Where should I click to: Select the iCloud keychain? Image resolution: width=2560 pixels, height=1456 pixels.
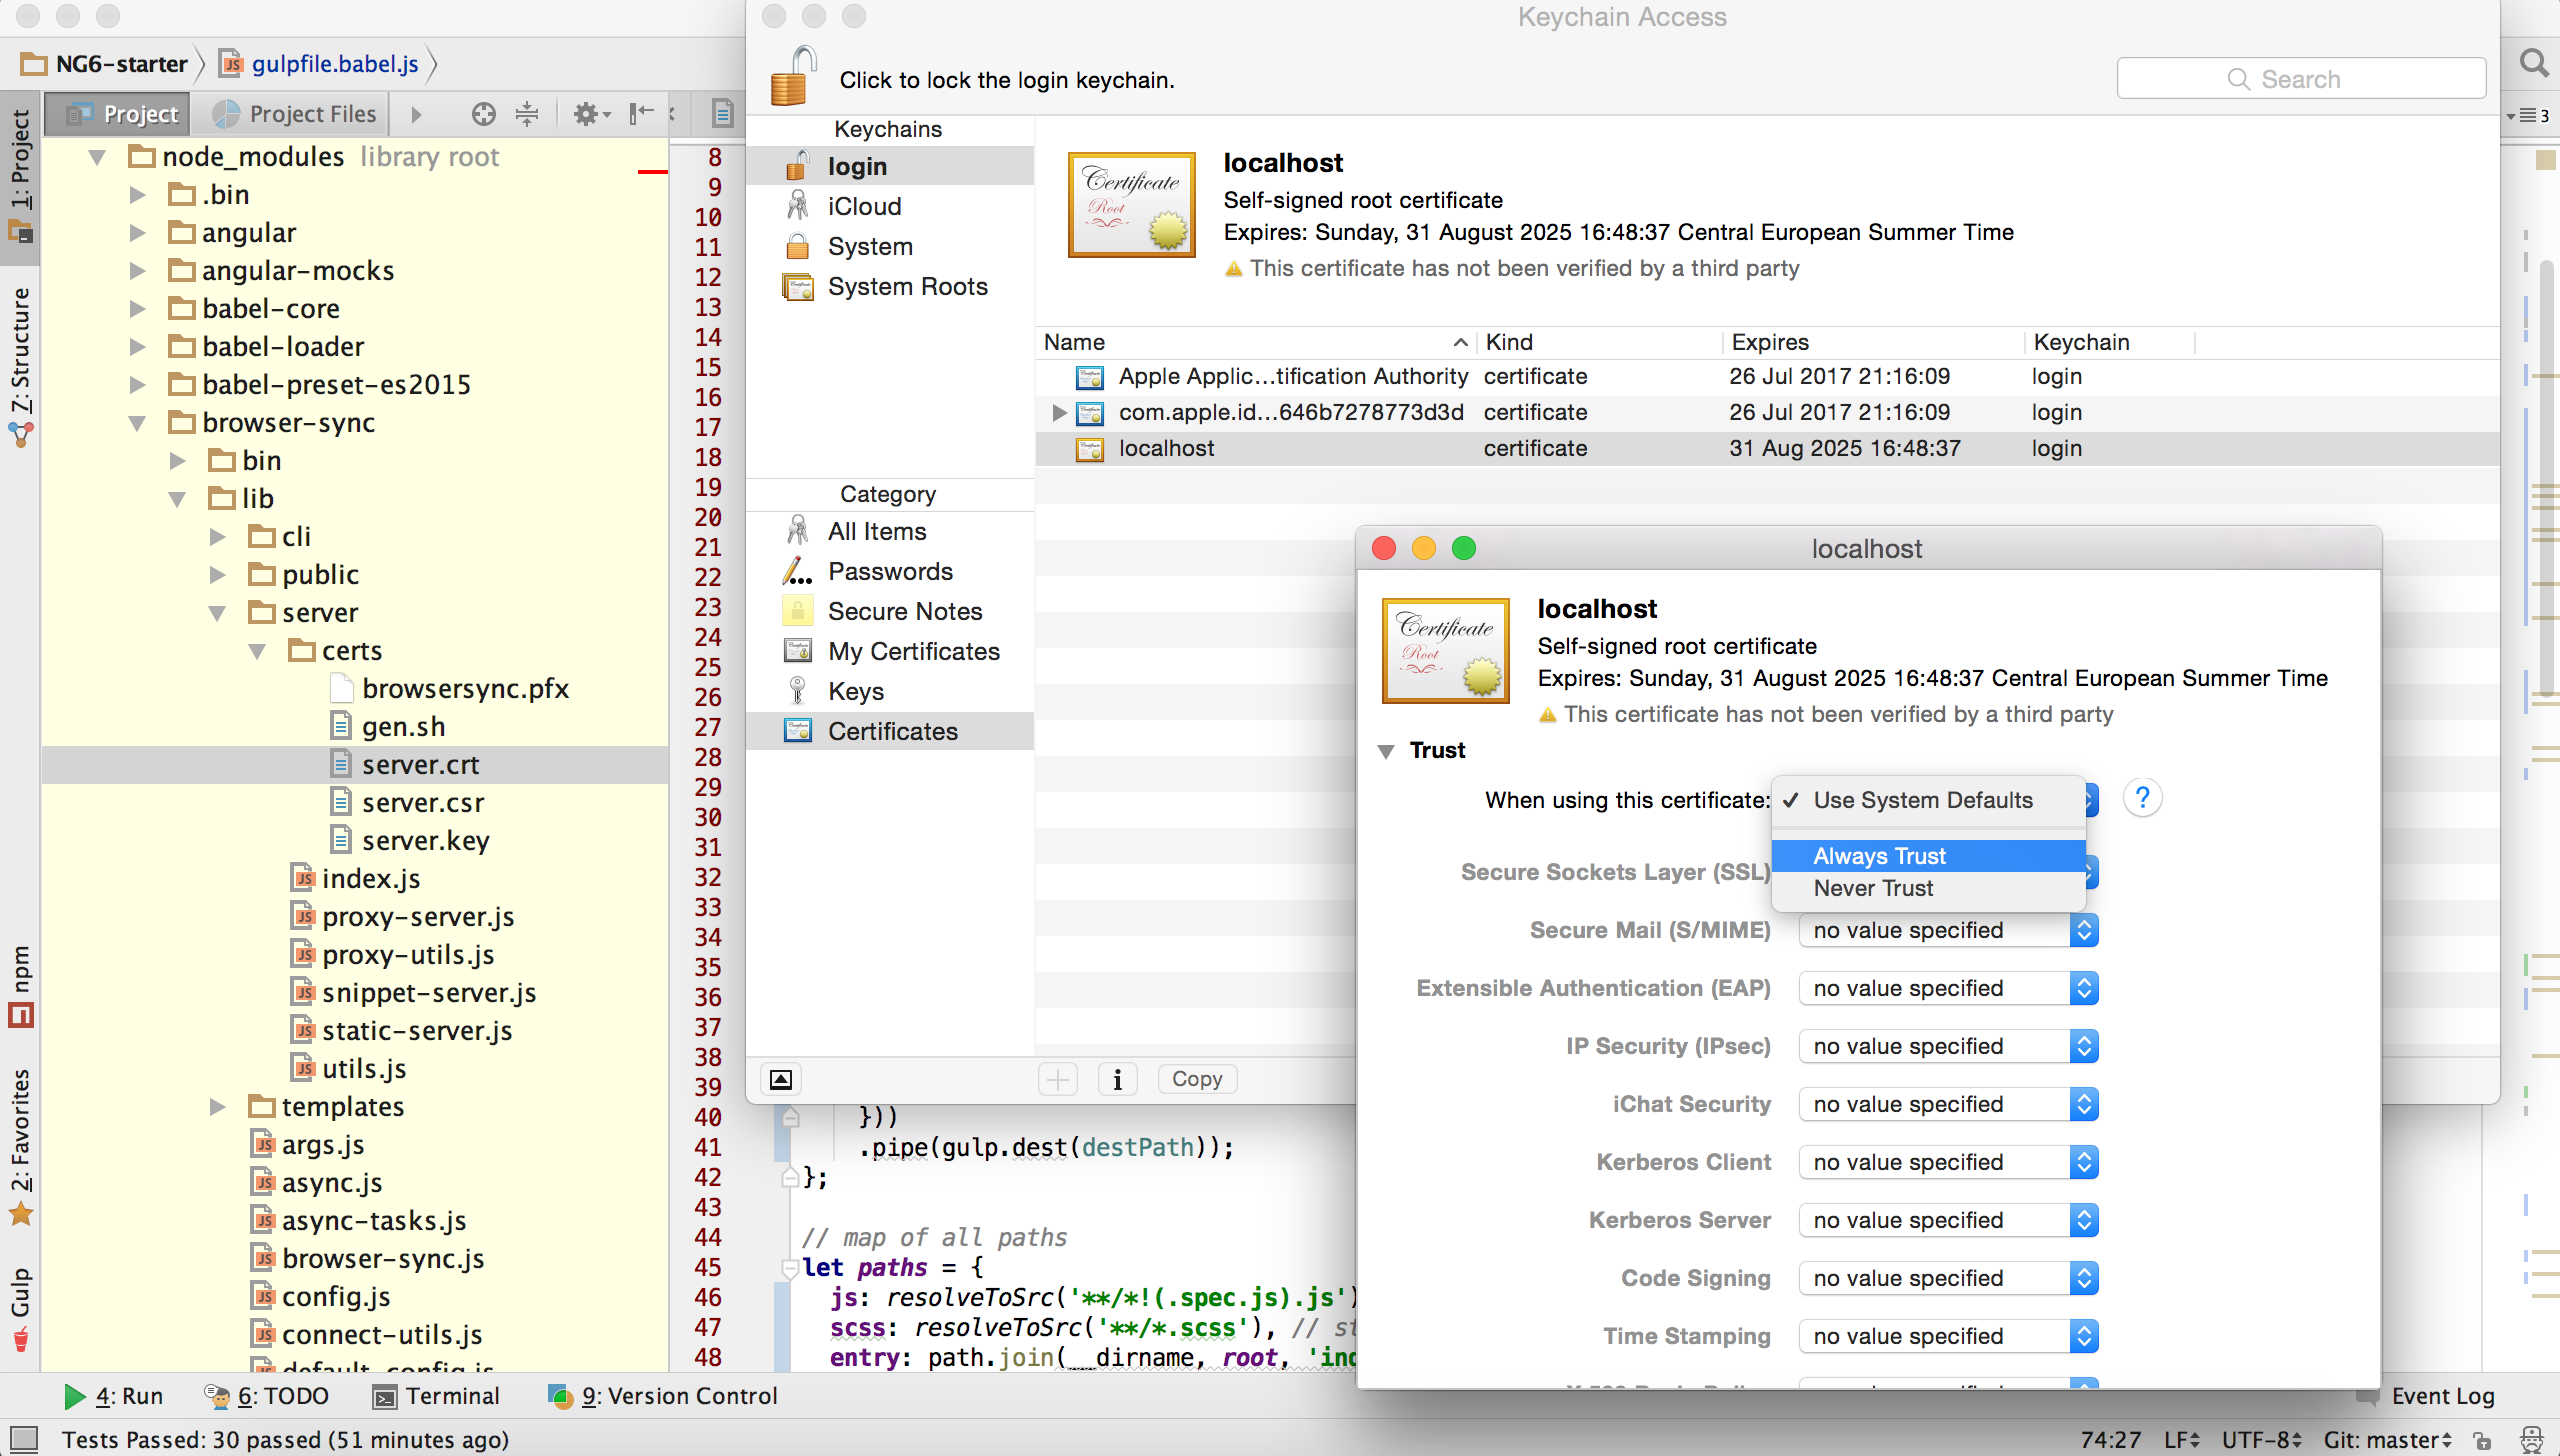(x=890, y=206)
